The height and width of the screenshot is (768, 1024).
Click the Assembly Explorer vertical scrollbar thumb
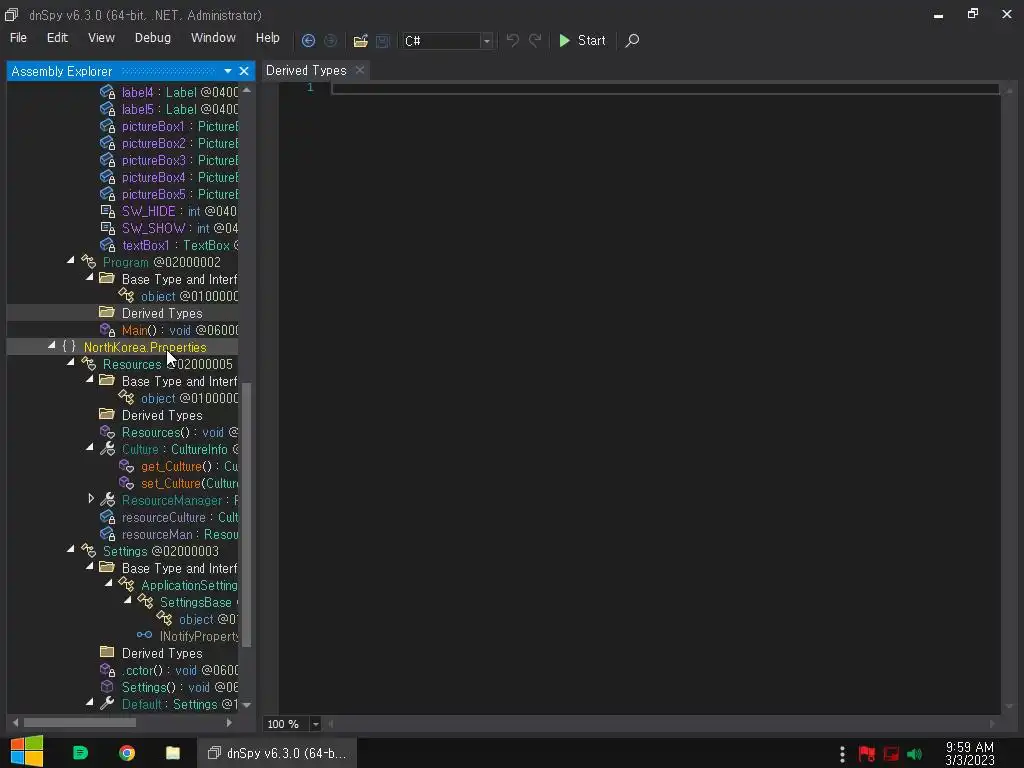pos(247,515)
